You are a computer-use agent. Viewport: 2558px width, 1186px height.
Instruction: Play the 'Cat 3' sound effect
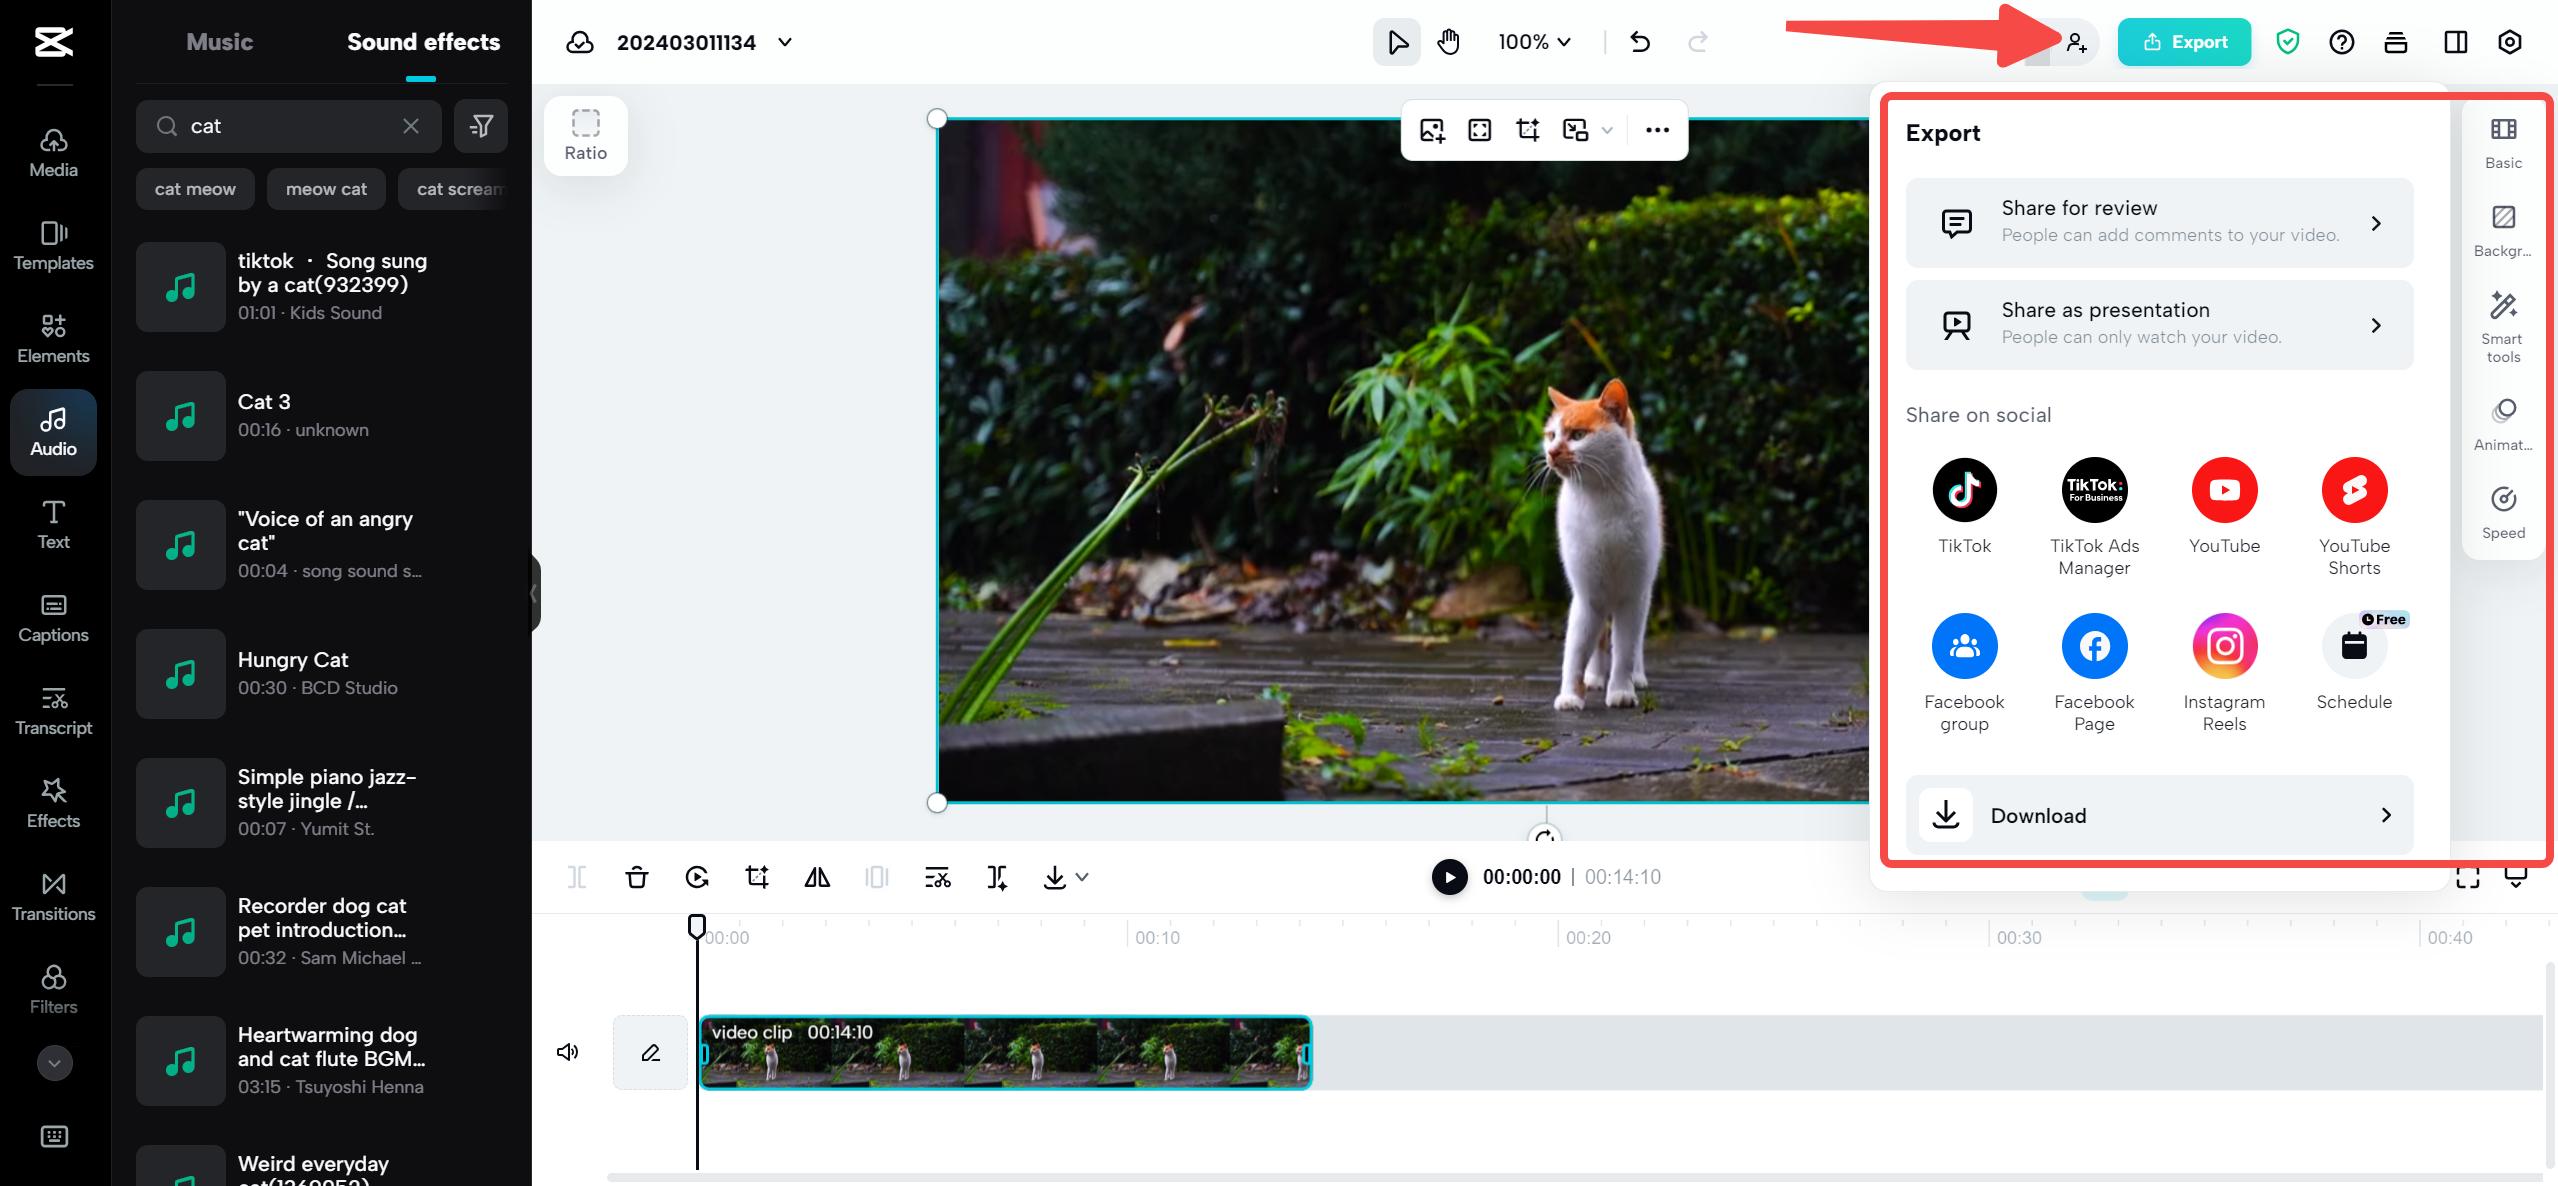tap(180, 416)
